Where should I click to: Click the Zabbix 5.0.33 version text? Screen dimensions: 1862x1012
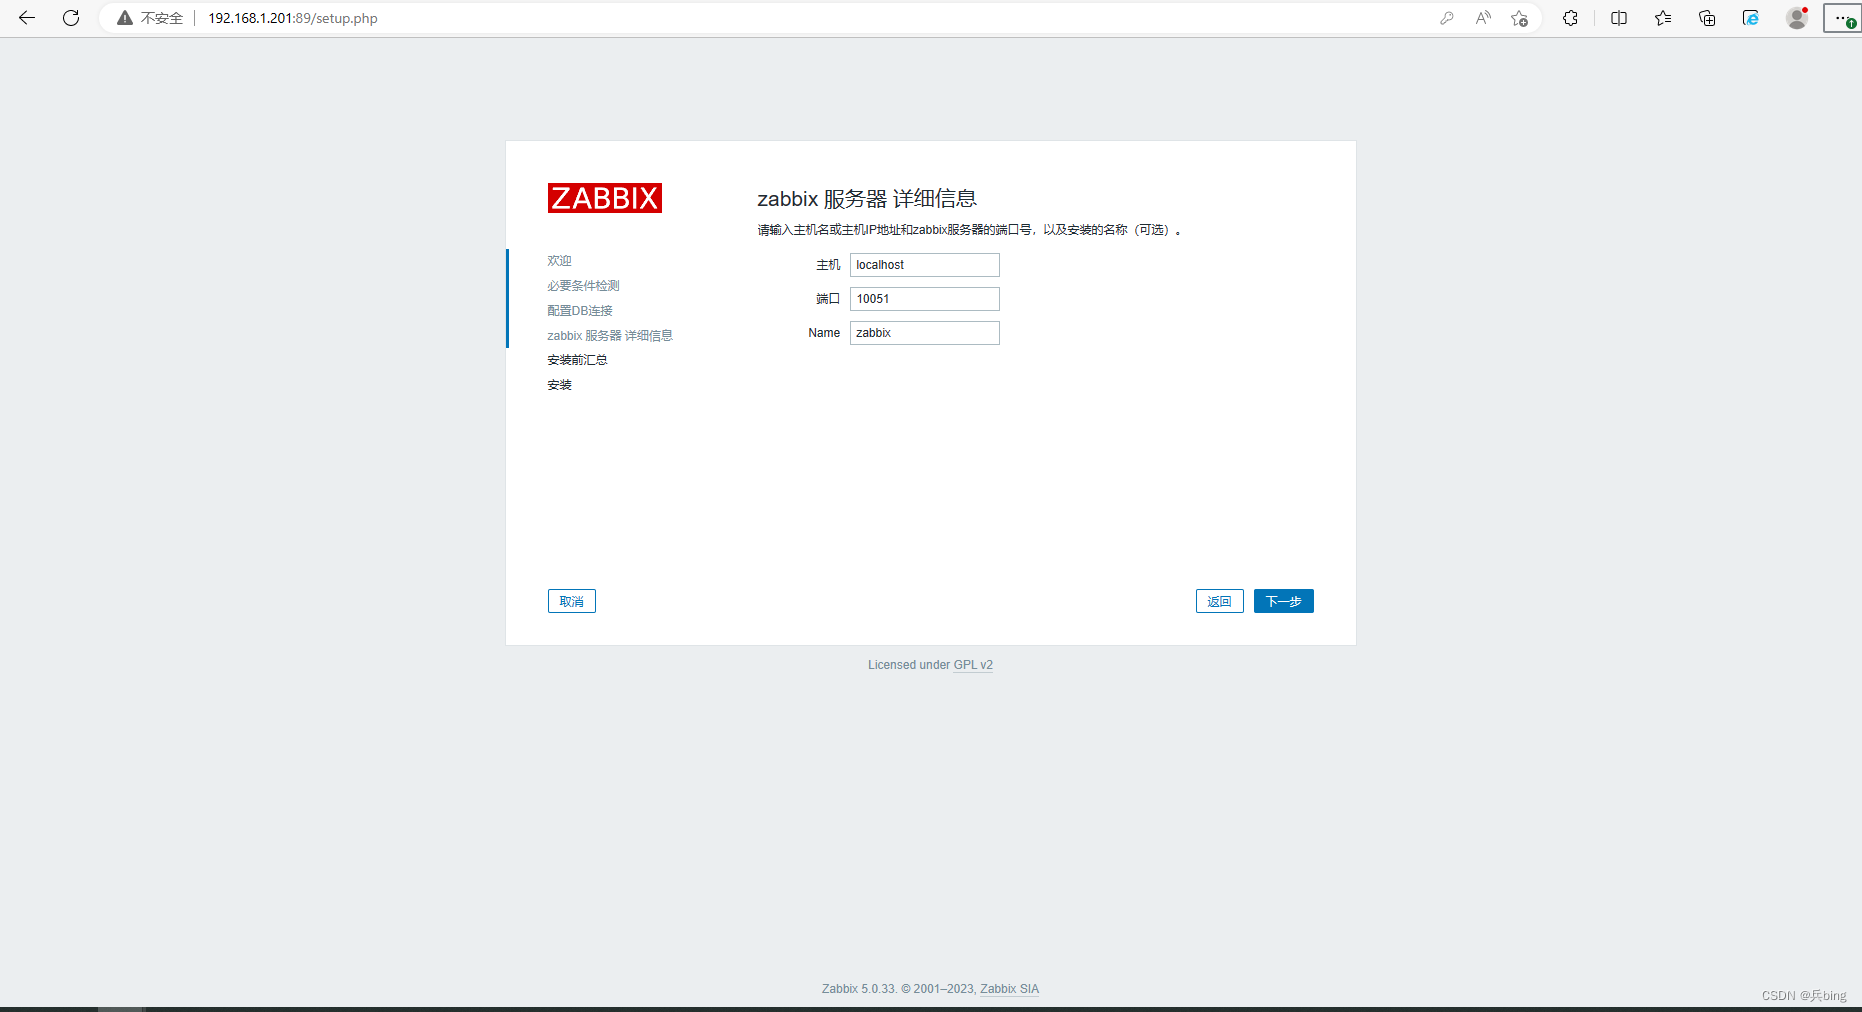click(859, 989)
